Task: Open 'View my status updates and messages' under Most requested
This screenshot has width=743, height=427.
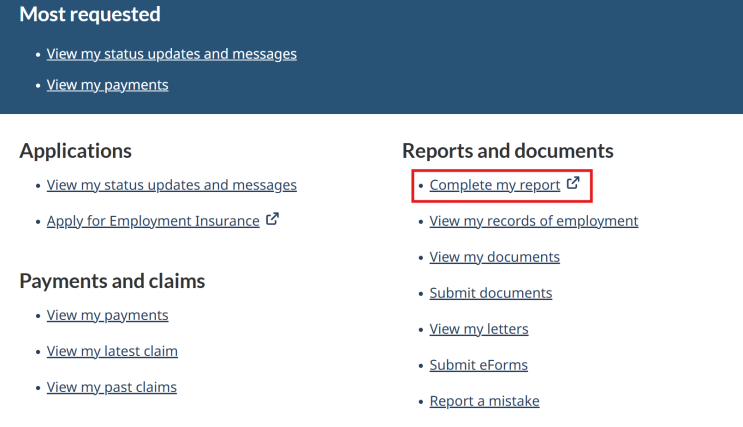Action: (172, 54)
